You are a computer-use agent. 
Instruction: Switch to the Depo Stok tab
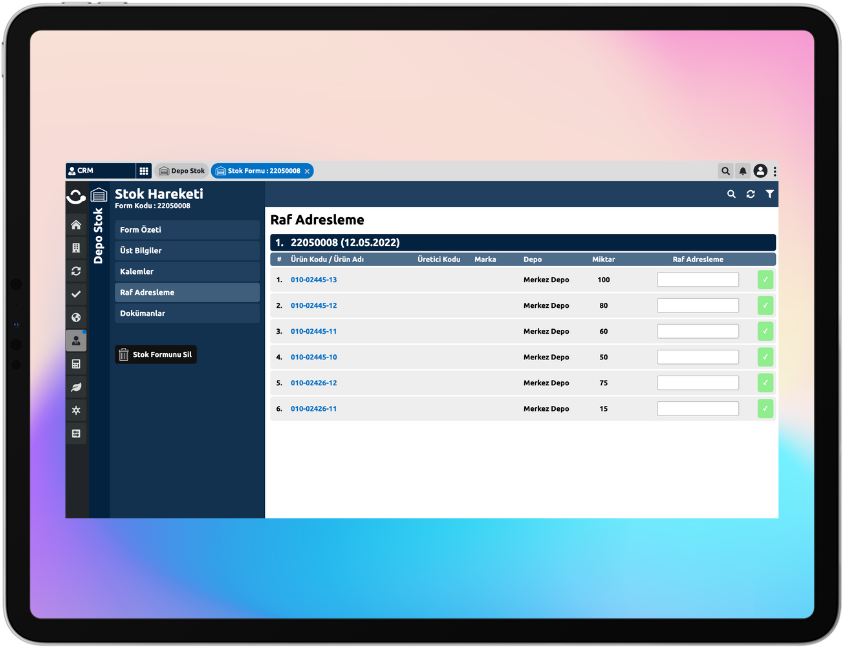182,171
